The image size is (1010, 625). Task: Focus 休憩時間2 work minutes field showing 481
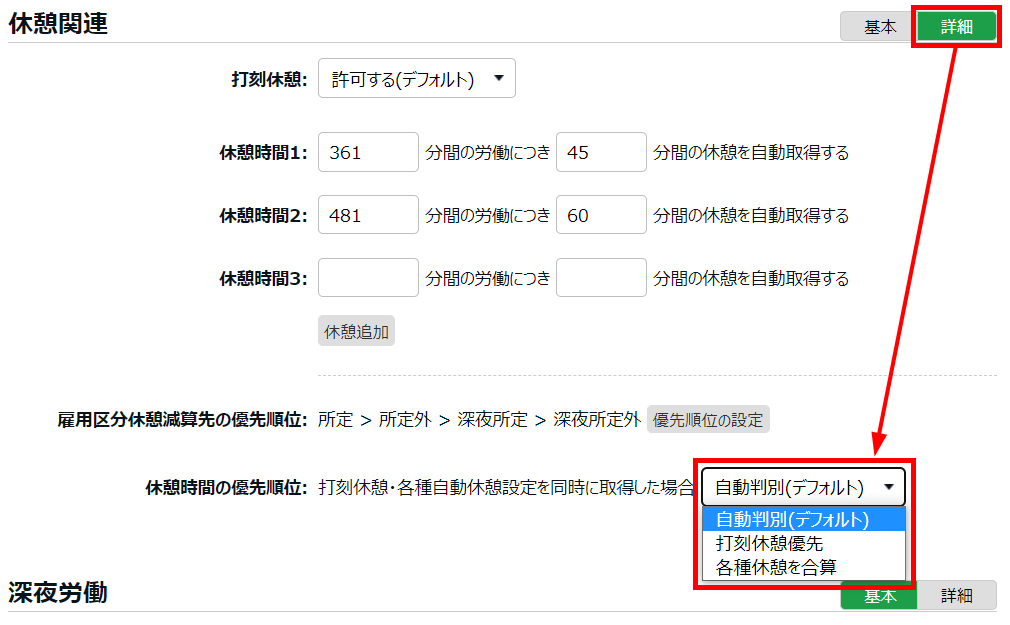(367, 215)
